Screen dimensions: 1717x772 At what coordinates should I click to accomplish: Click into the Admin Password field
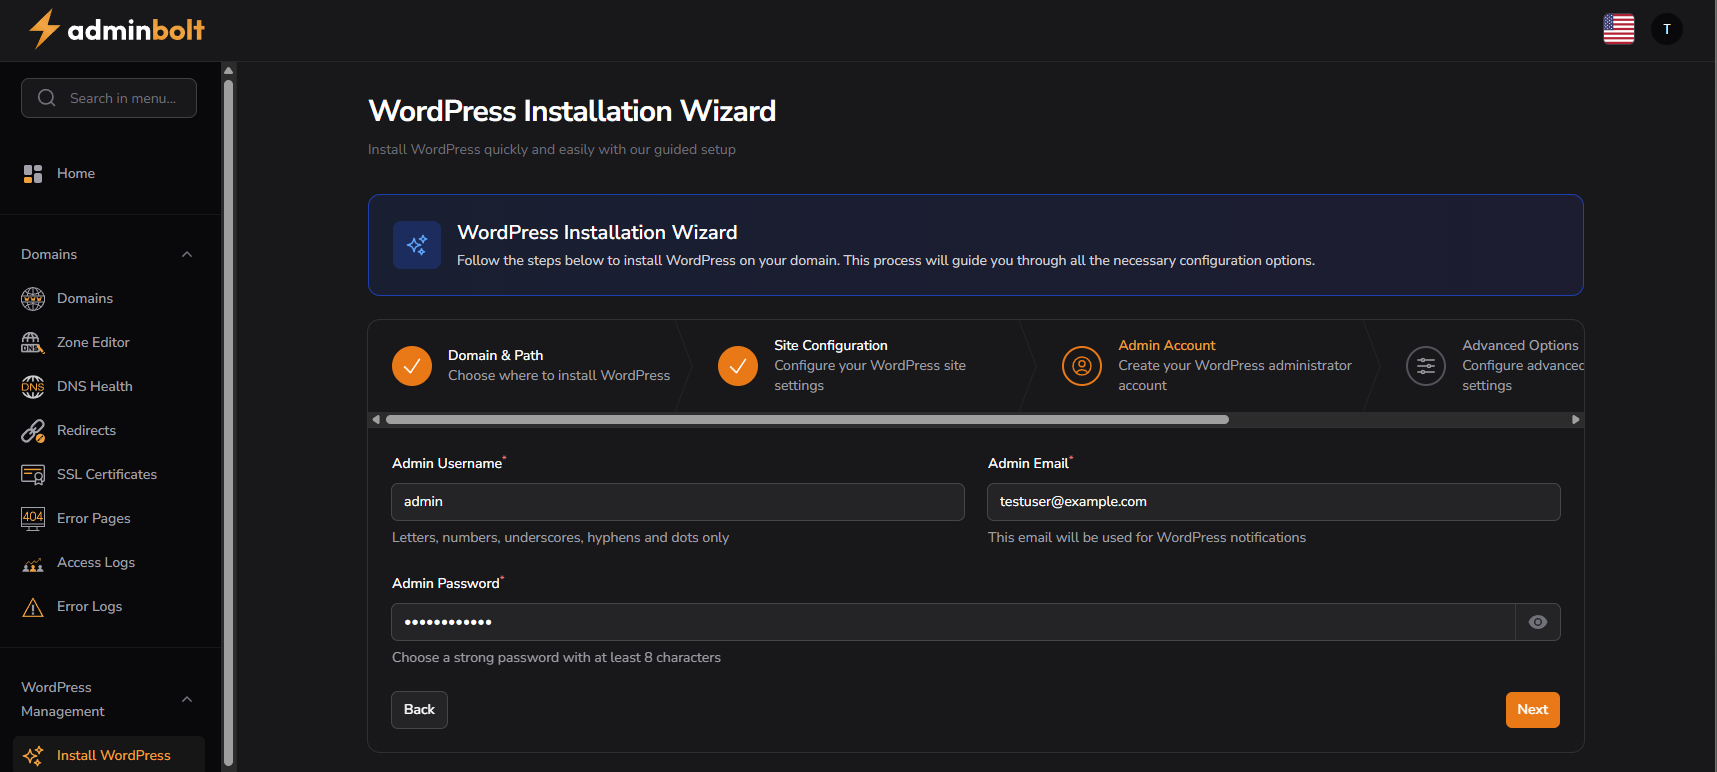tap(953, 622)
